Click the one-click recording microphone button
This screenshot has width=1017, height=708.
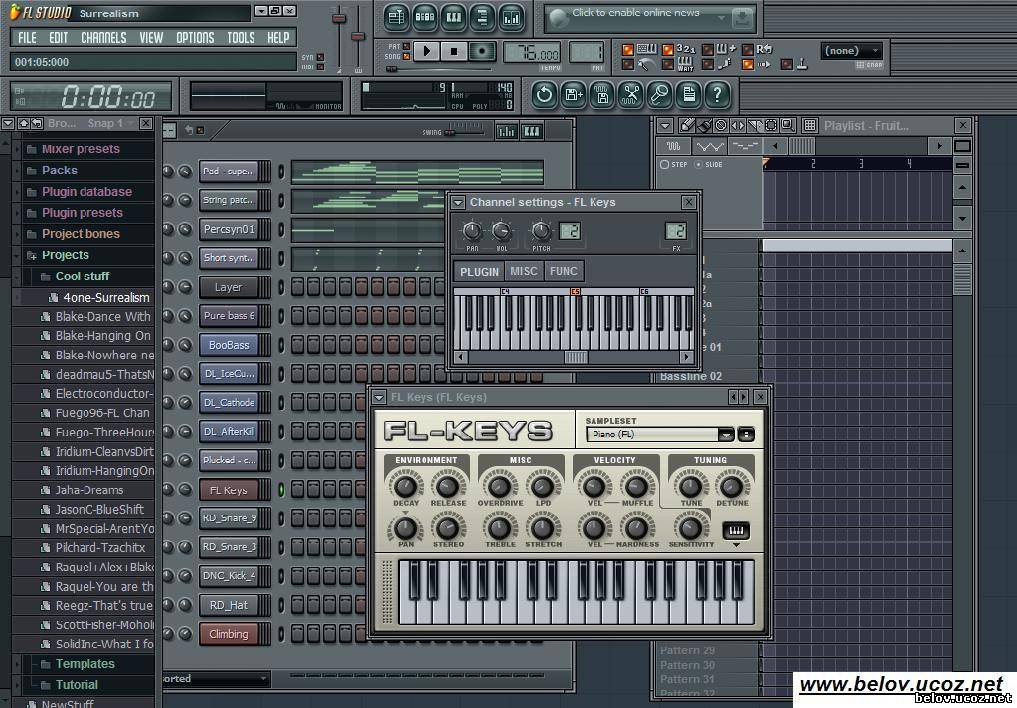point(660,95)
